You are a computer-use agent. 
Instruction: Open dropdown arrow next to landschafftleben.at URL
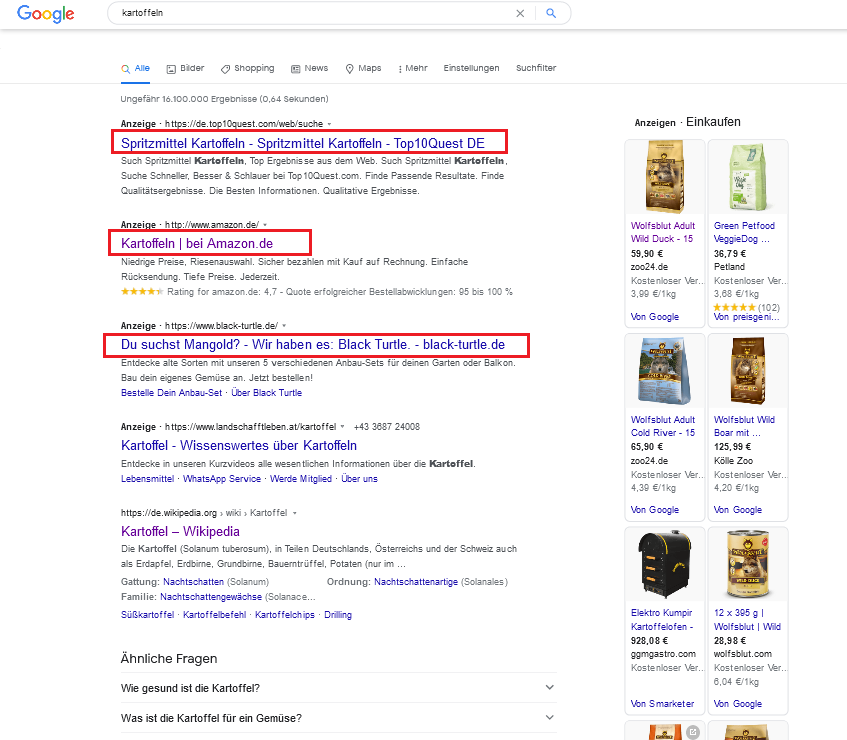pos(342,427)
